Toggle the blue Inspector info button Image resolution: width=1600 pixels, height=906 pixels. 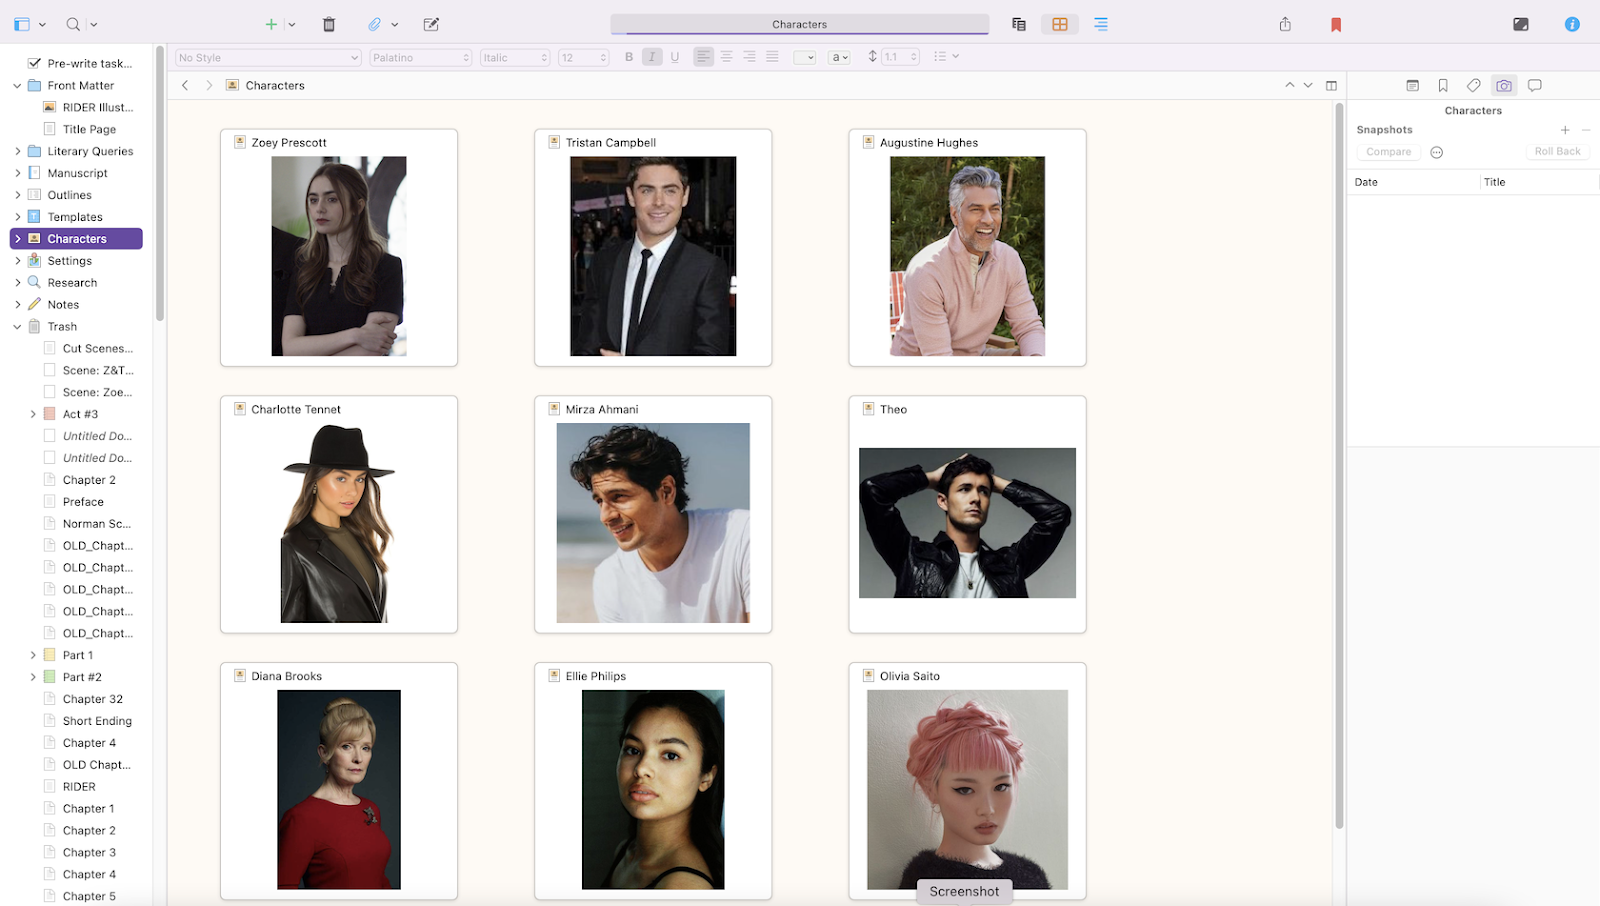[1571, 24]
